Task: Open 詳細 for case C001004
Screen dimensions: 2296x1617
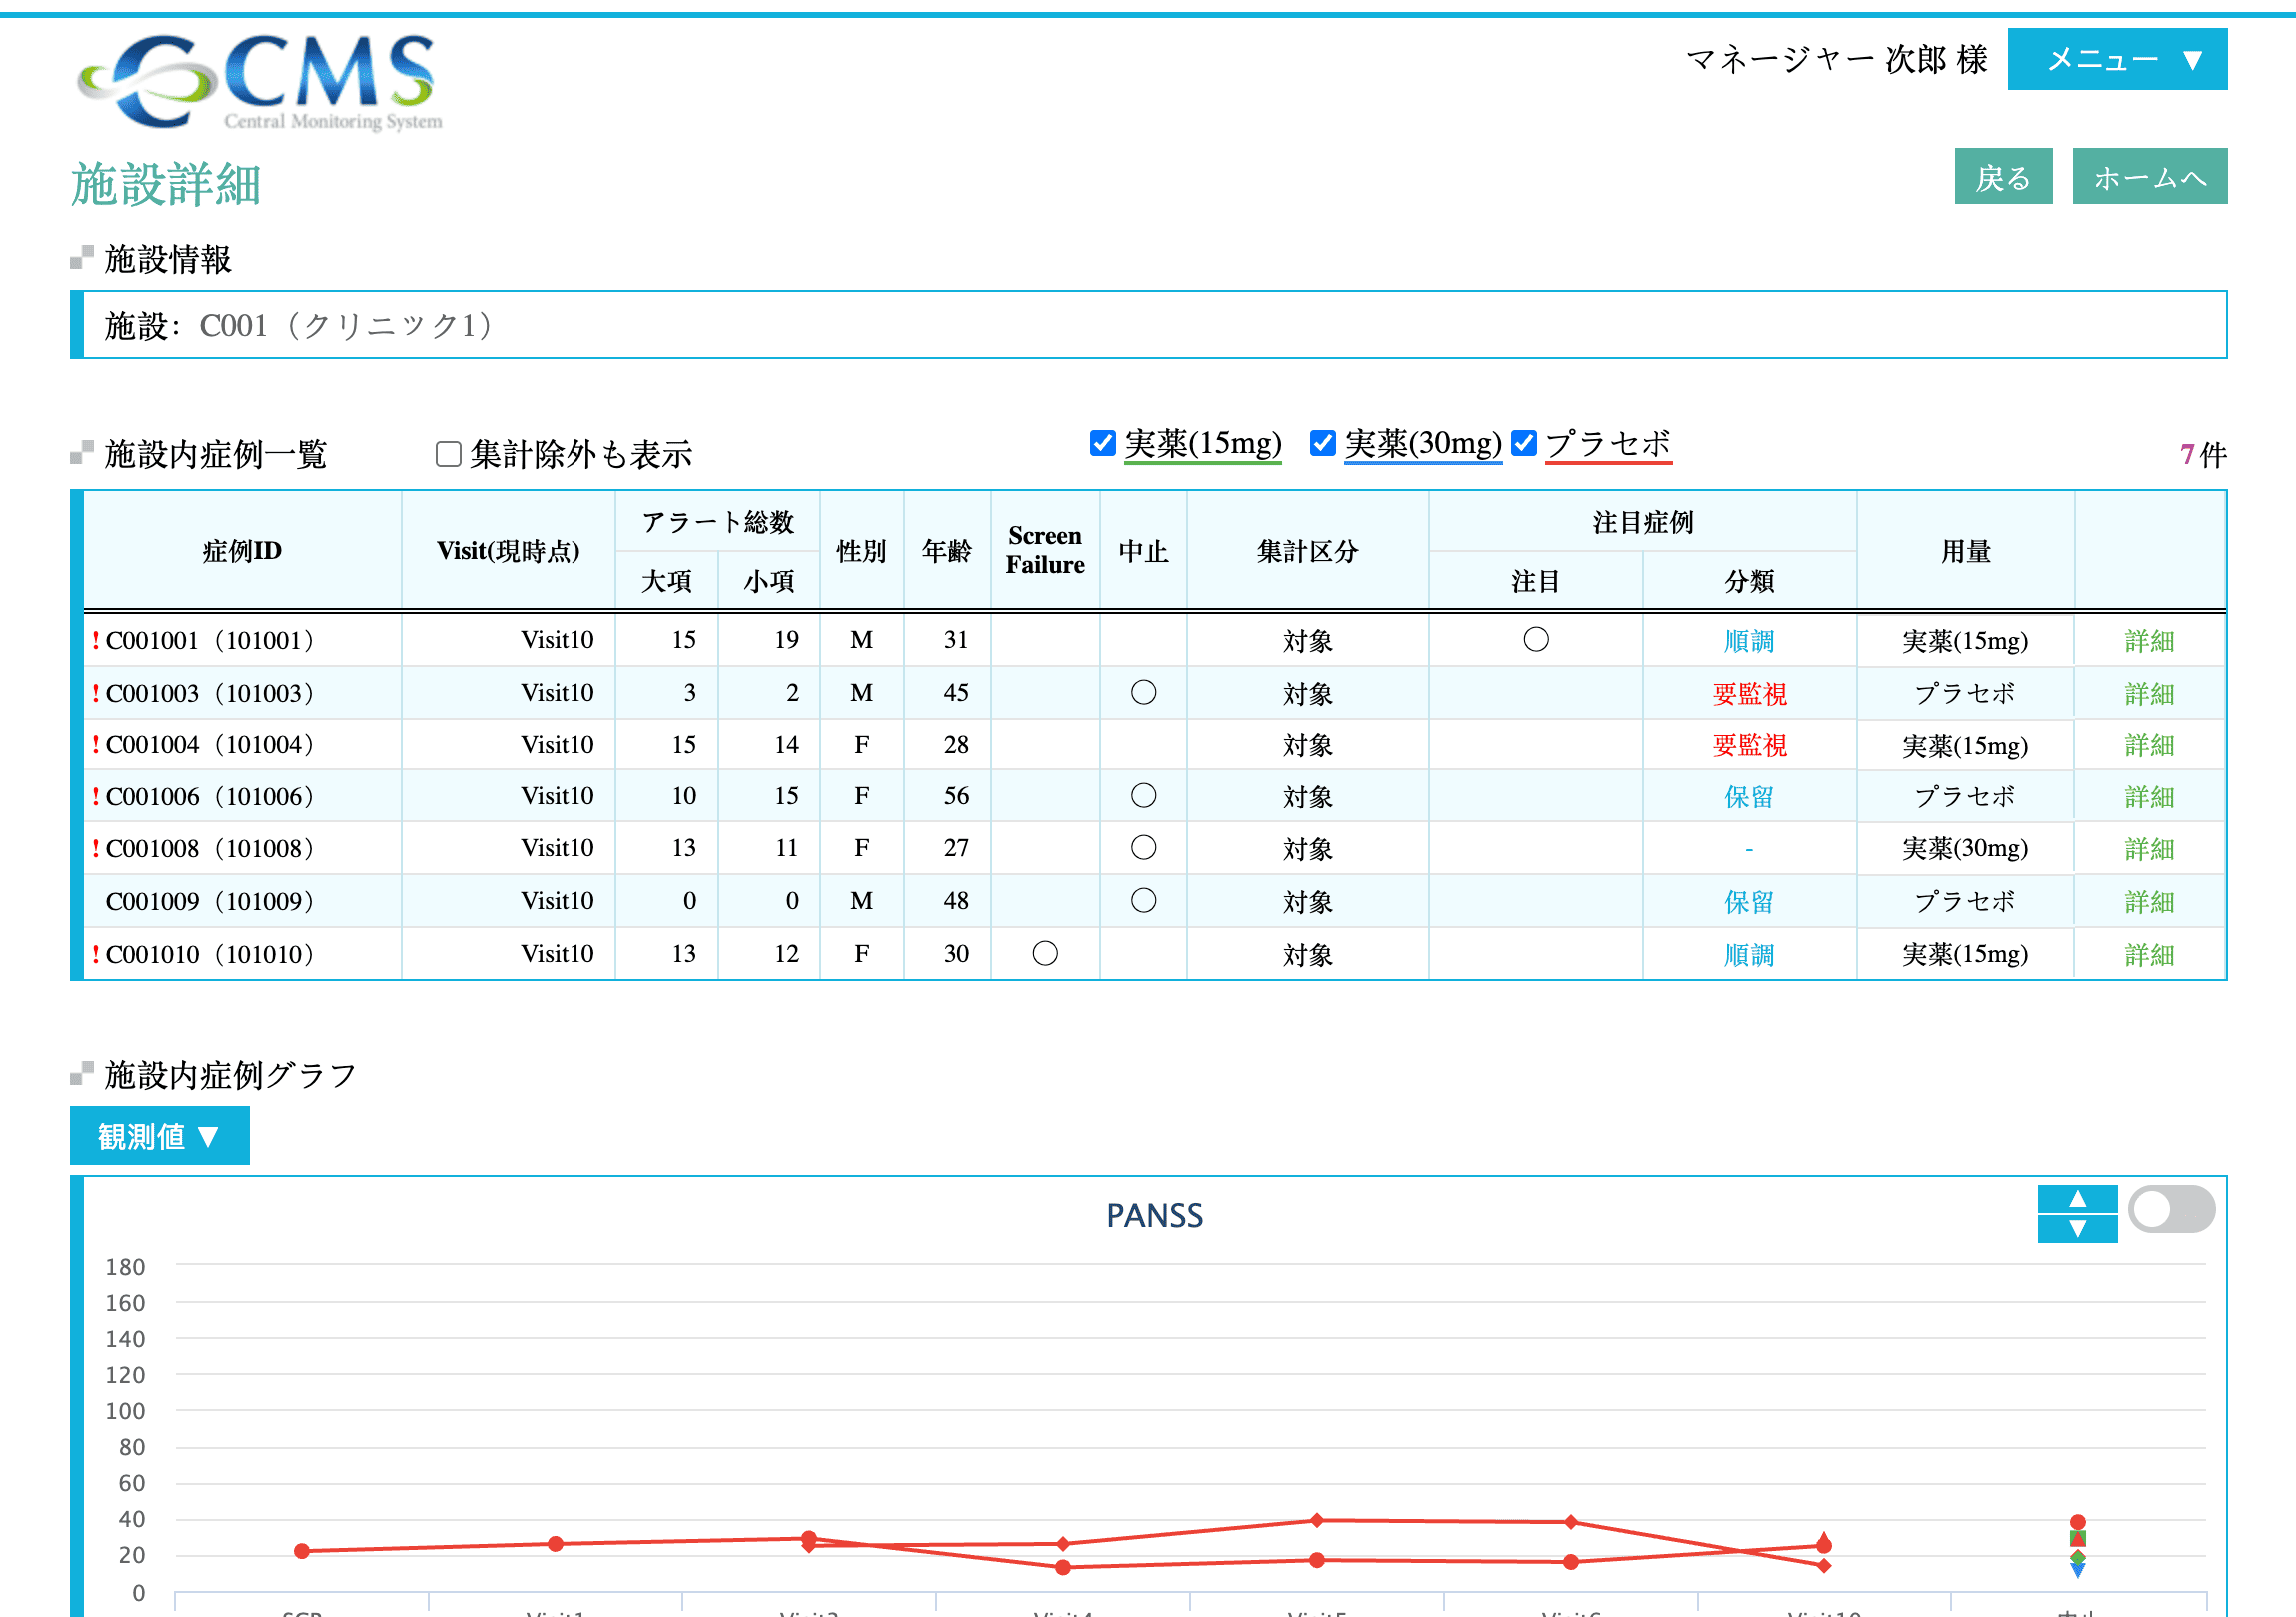Action: (2149, 745)
